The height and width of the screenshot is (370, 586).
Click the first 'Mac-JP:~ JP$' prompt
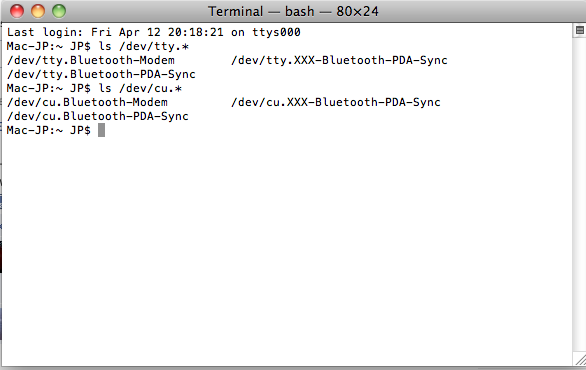tap(49, 46)
